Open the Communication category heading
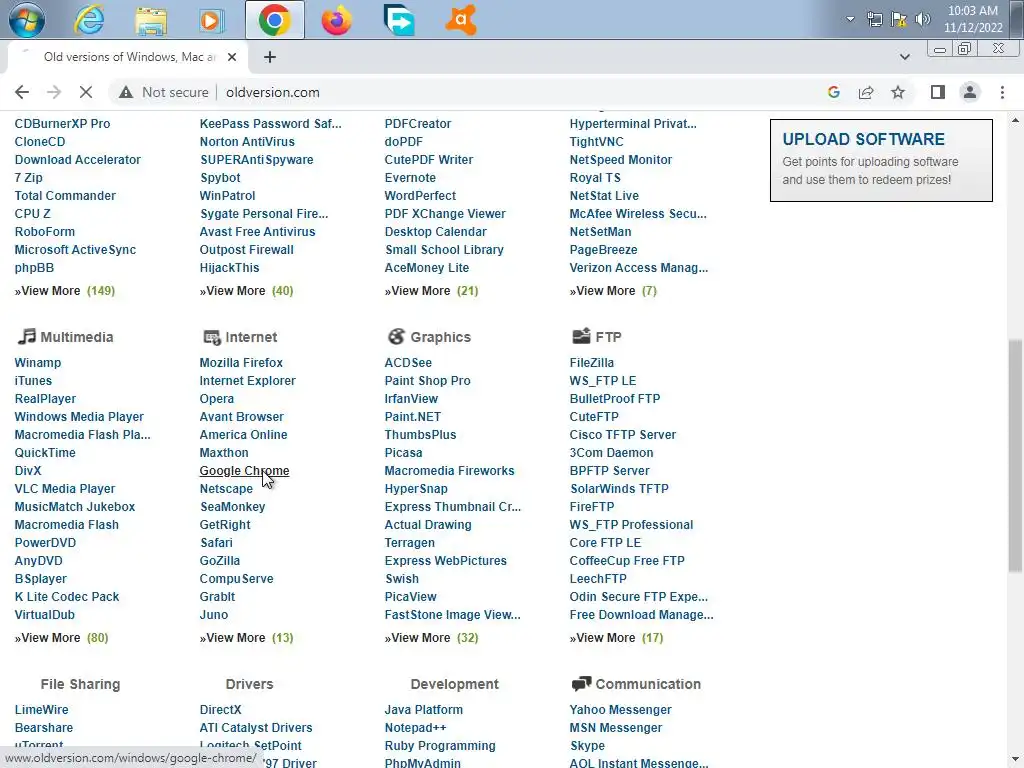Viewport: 1024px width, 768px height. pos(648,684)
